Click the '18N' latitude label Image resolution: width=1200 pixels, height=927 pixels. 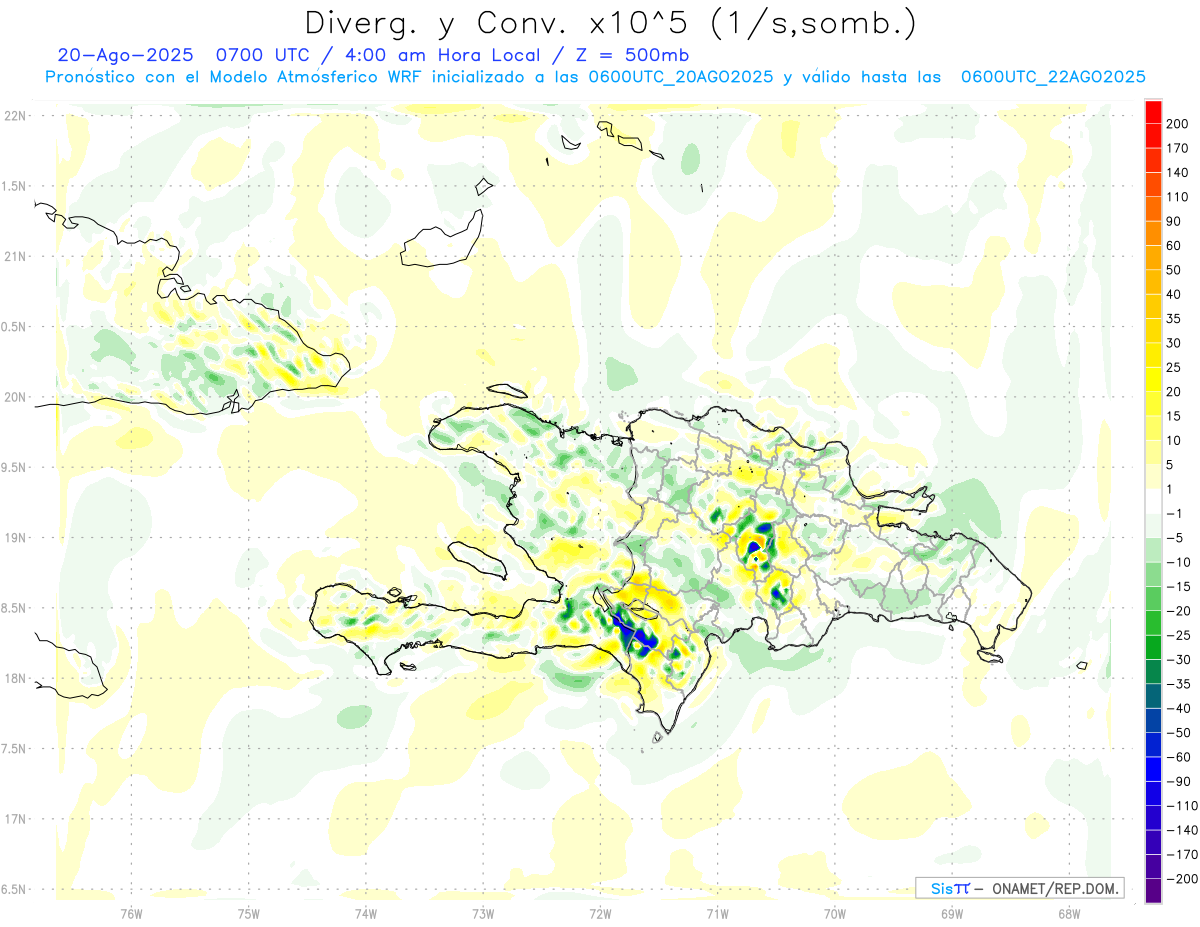tap(14, 678)
